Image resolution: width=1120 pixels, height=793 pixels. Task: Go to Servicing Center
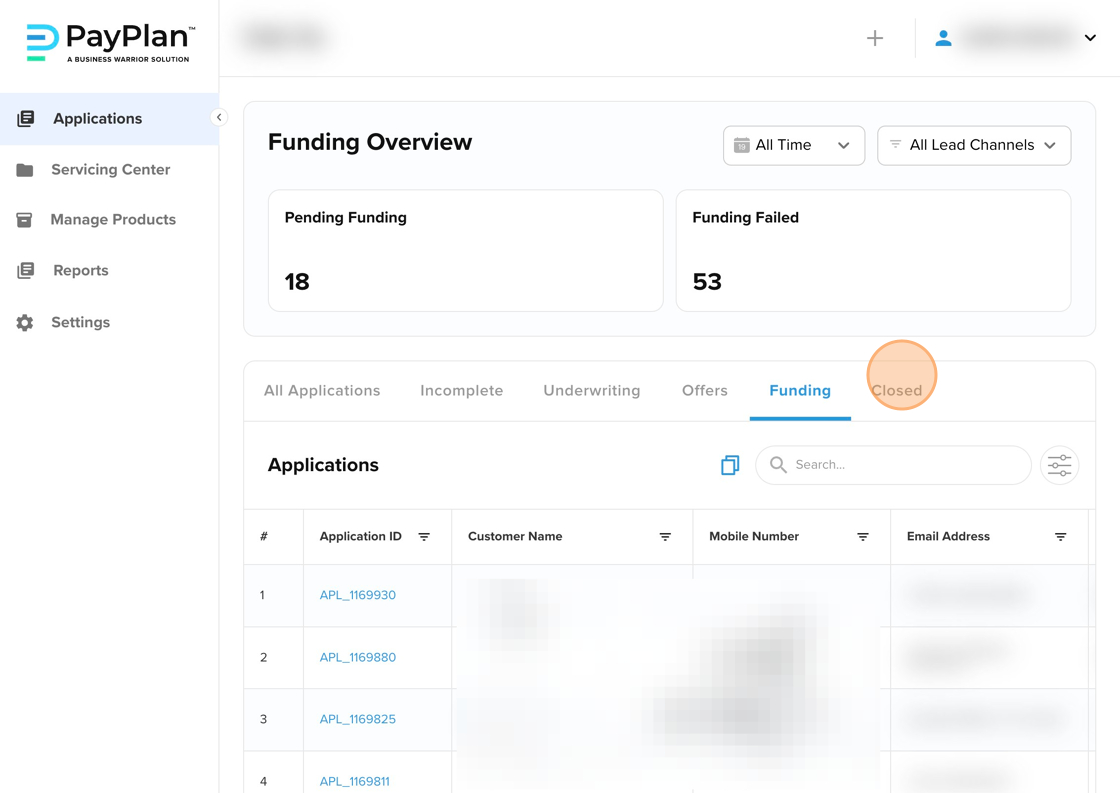click(110, 169)
